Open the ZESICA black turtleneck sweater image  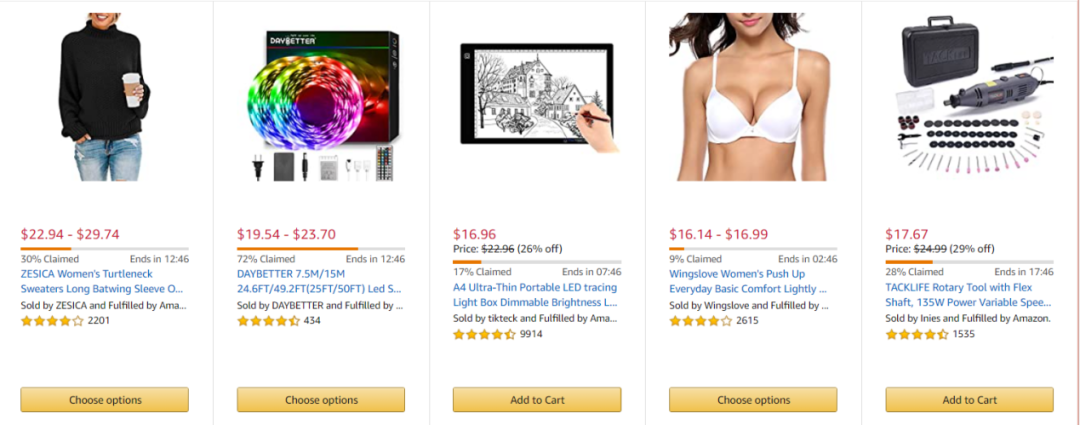pos(104,96)
